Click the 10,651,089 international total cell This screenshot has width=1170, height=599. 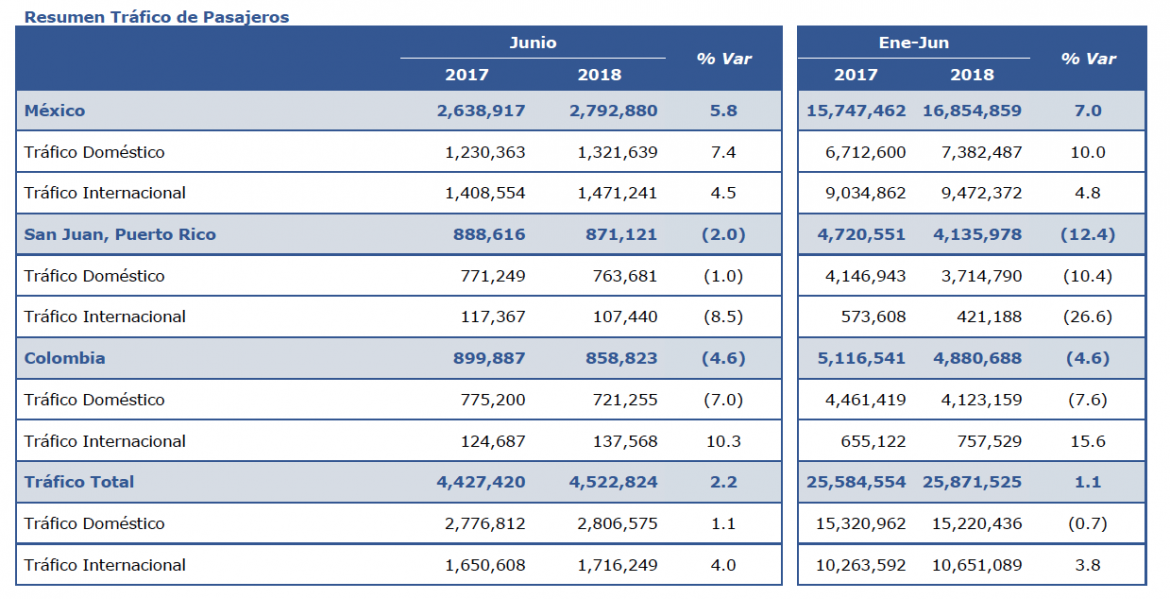click(x=977, y=565)
